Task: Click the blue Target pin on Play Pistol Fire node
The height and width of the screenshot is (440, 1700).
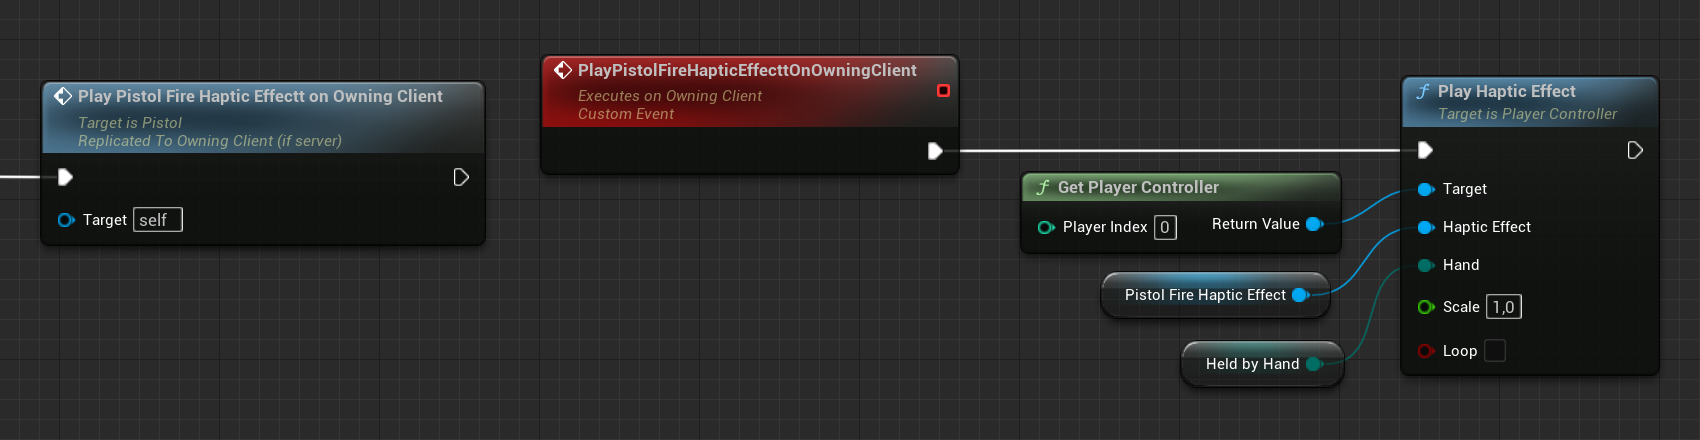Action: [x=66, y=220]
